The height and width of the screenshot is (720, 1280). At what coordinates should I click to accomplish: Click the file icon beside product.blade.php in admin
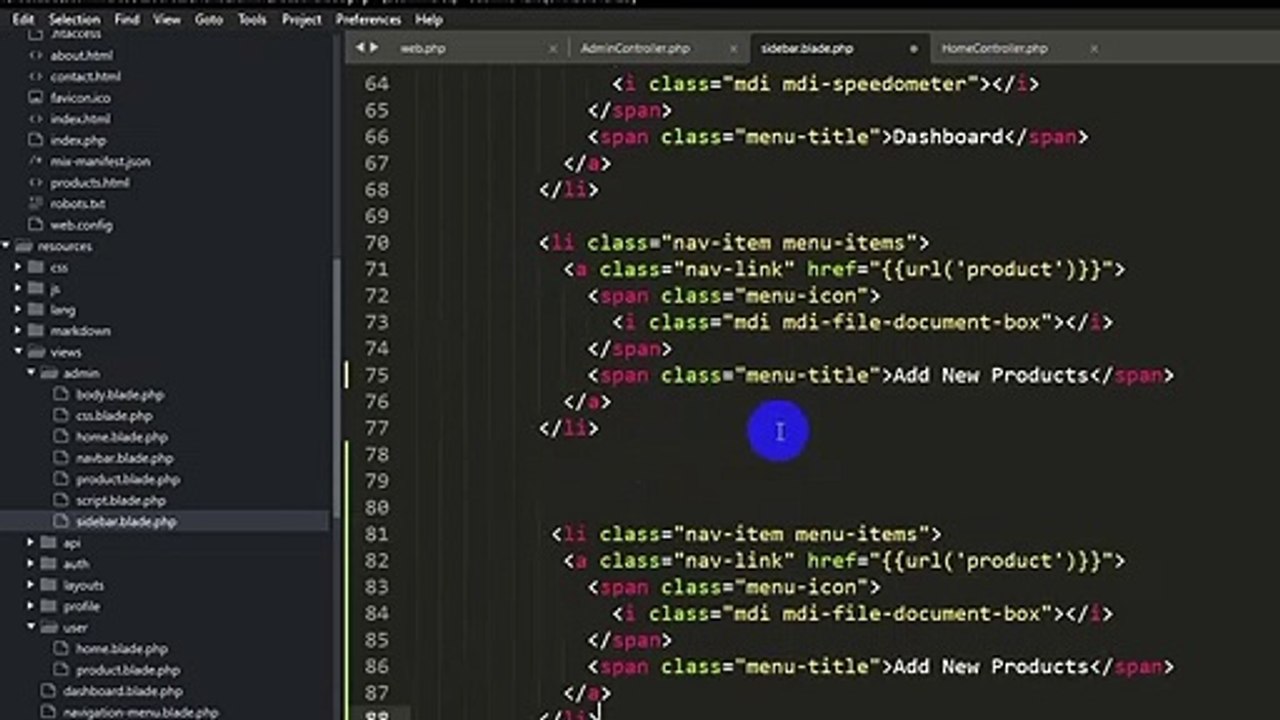coord(60,479)
